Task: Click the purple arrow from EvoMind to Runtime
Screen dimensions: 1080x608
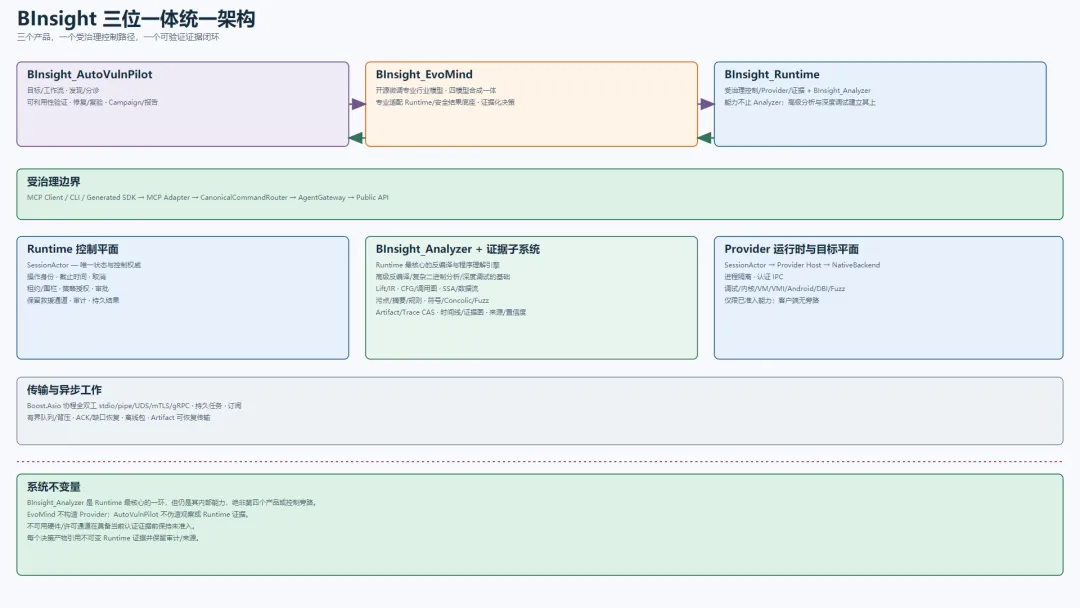Action: (706, 104)
